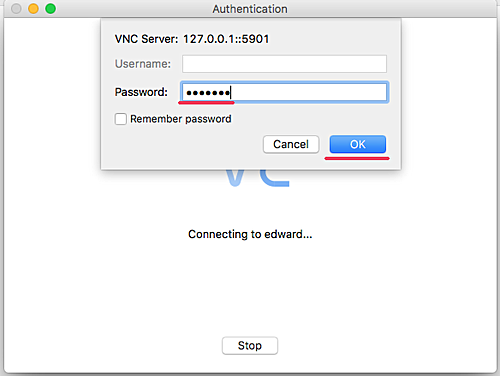Focus the Username input field
This screenshot has width=500, height=376.
point(284,64)
